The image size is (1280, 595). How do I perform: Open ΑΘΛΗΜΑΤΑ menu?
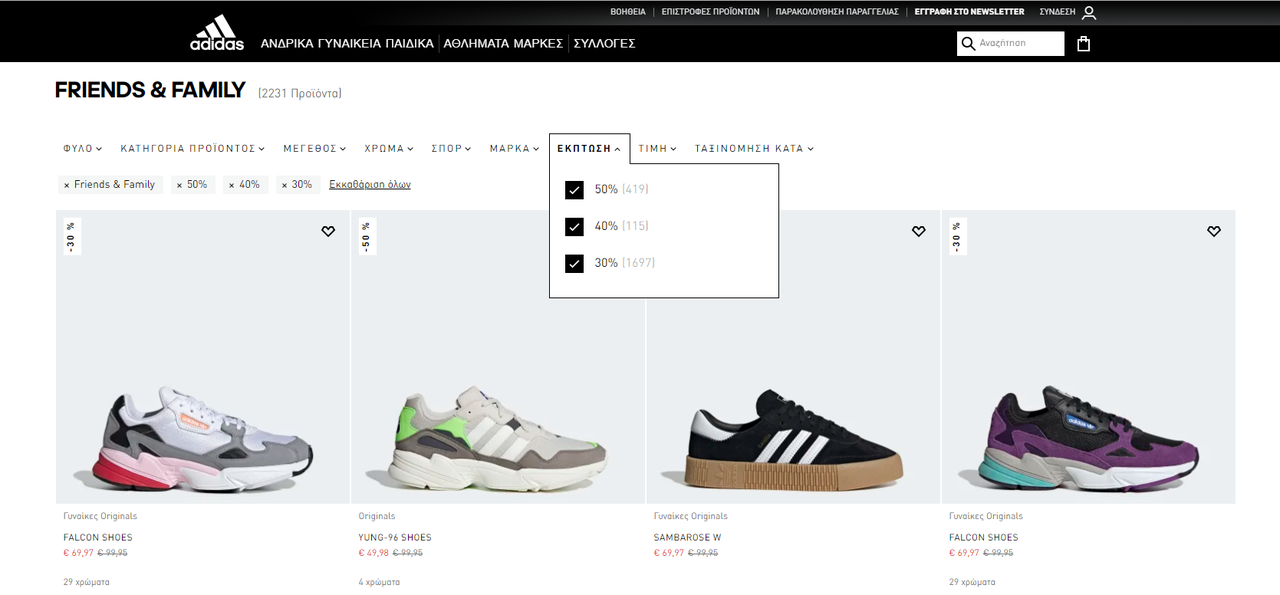478,44
